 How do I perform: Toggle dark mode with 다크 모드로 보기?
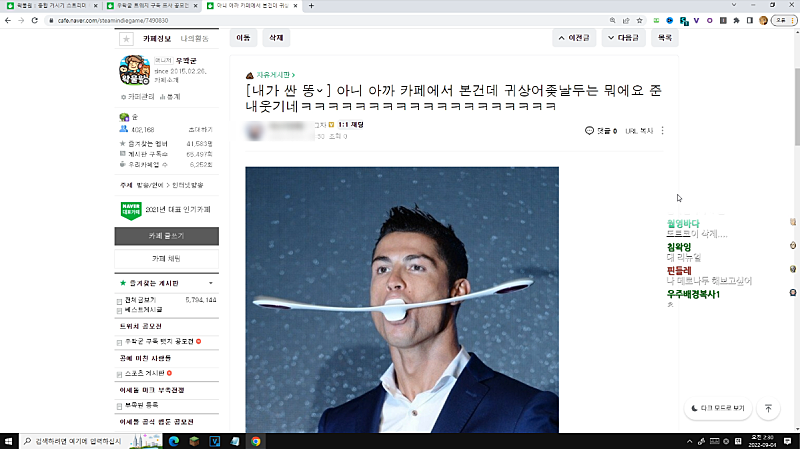pos(718,408)
